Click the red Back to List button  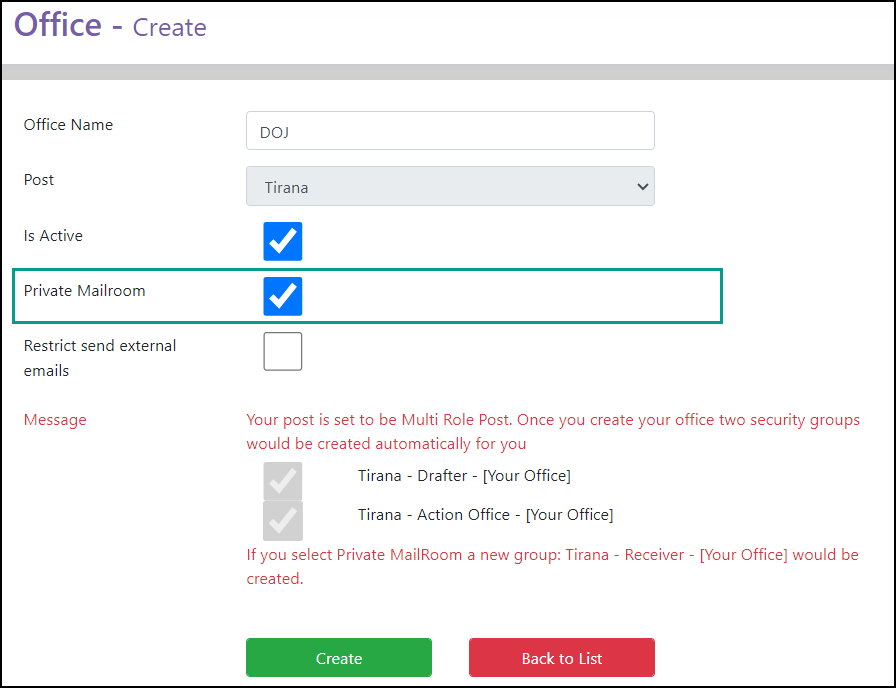(562, 658)
